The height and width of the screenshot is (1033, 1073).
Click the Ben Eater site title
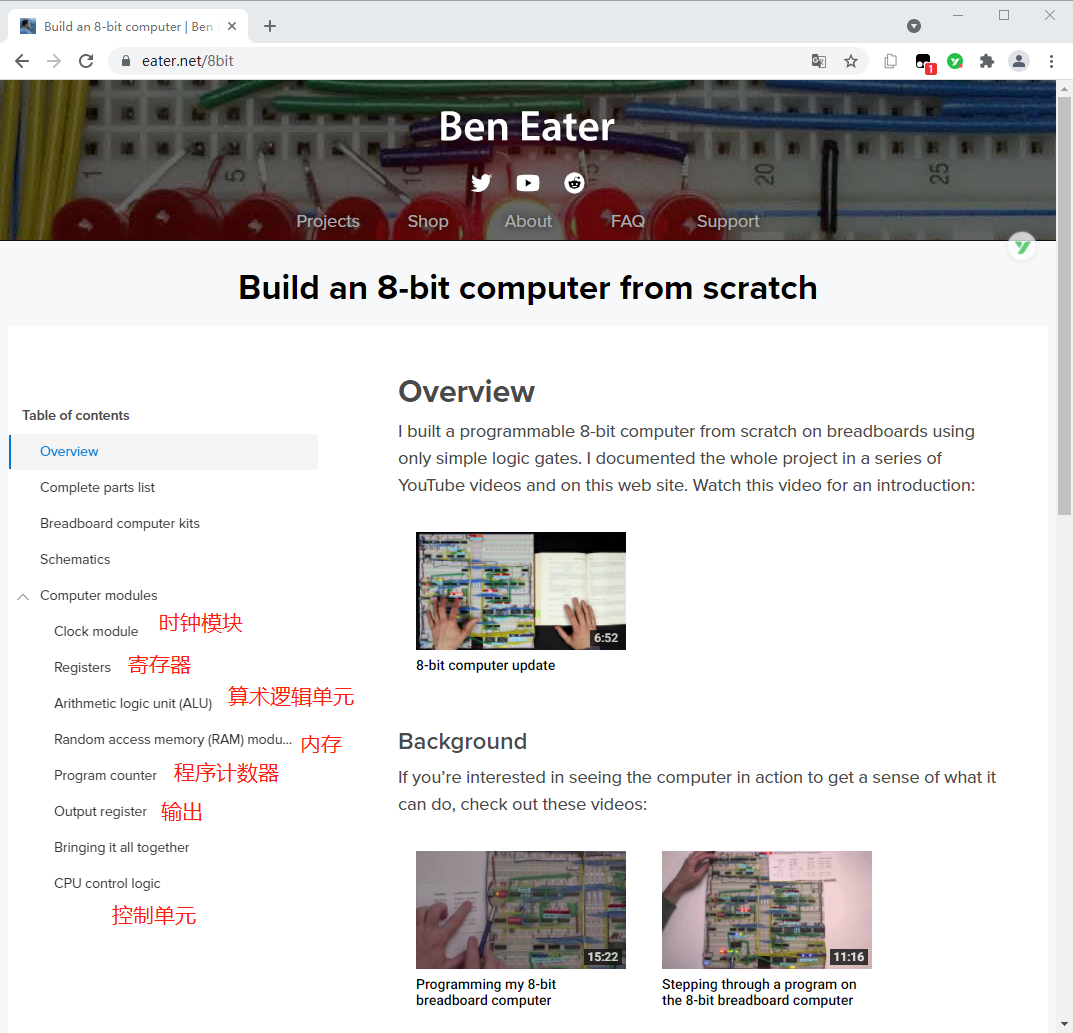tap(526, 127)
